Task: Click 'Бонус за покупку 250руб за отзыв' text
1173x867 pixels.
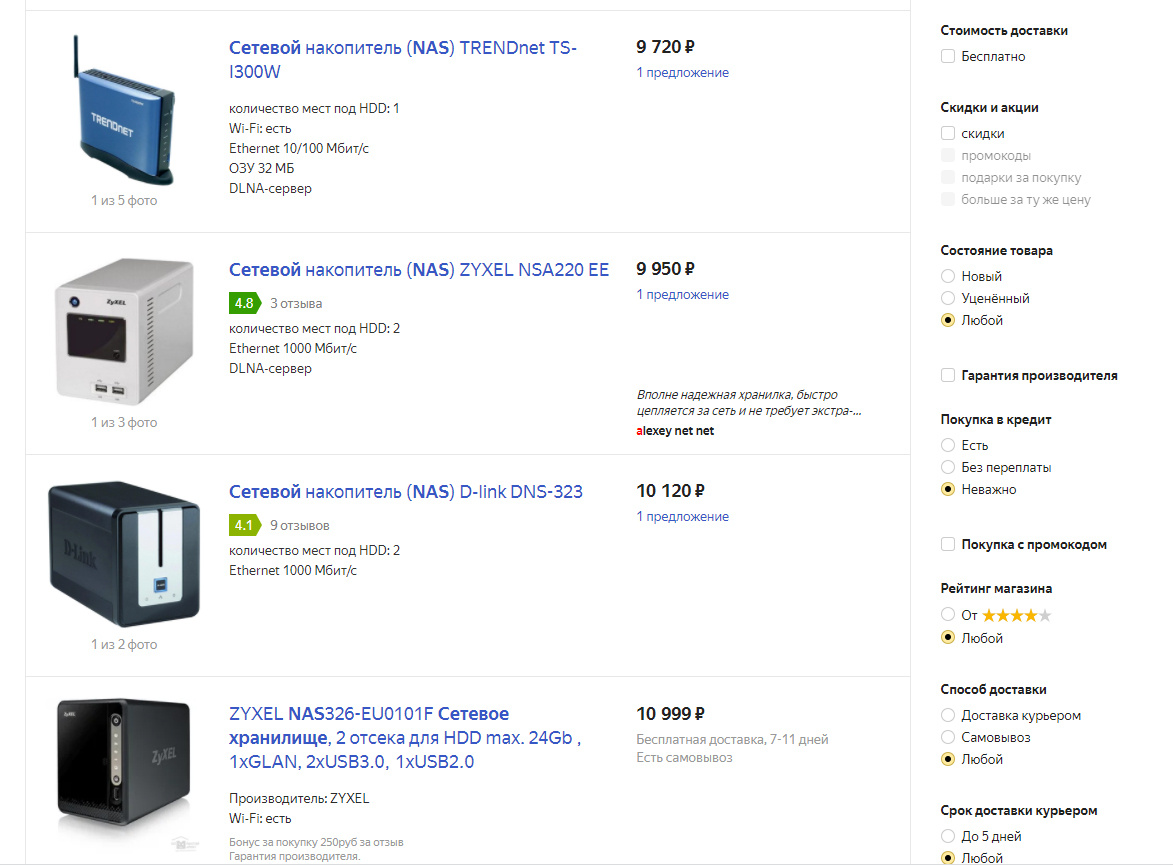Action: pyautogui.click(x=316, y=842)
